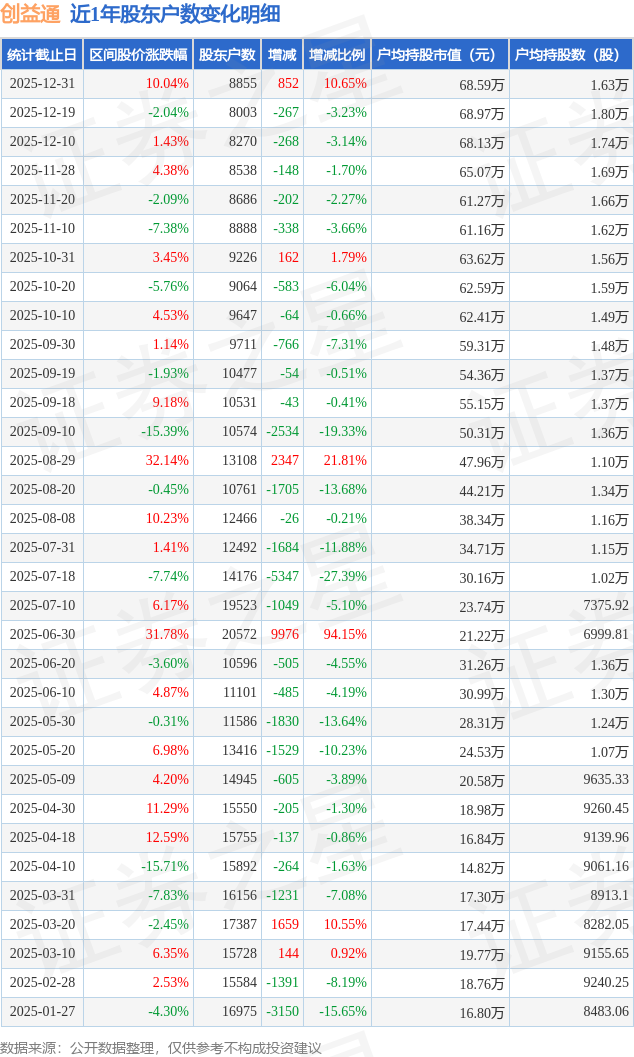634x1057 pixels.
Task: Click the 股东户数 column header
Action: [x=227, y=55]
